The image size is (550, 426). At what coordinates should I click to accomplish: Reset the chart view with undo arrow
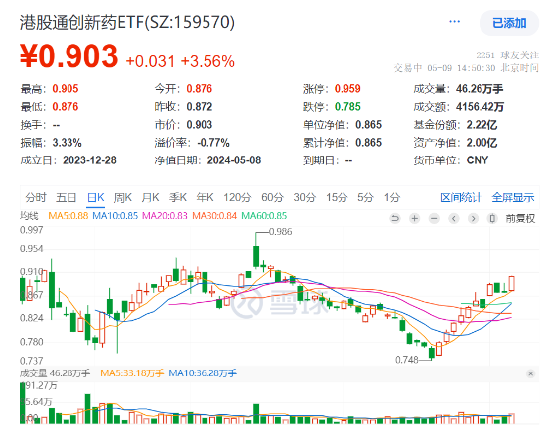(x=395, y=219)
